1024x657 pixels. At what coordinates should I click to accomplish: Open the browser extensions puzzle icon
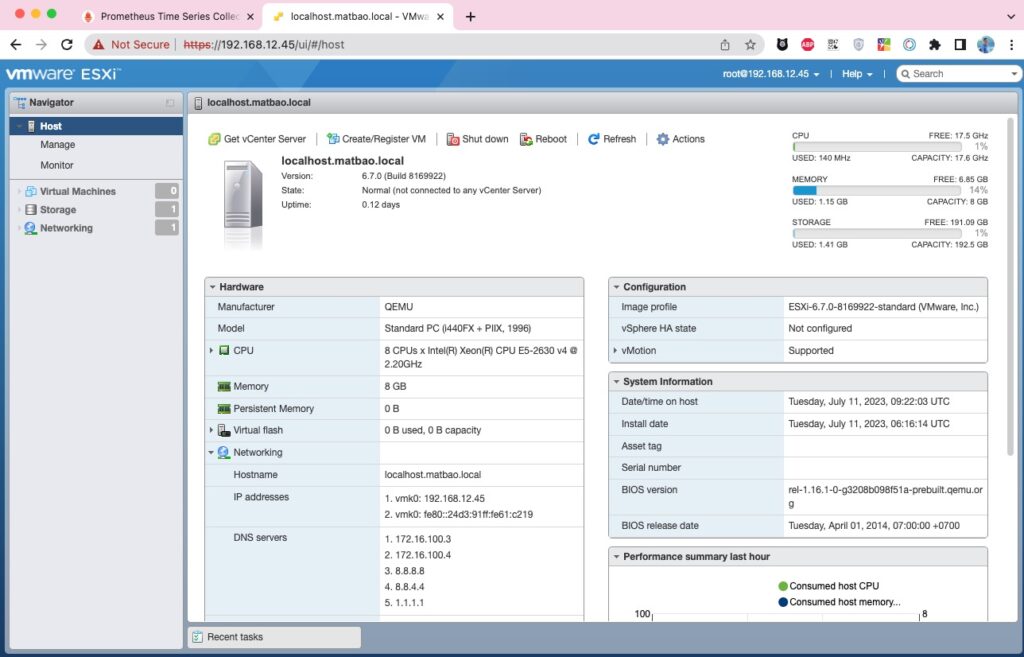pyautogui.click(x=935, y=44)
